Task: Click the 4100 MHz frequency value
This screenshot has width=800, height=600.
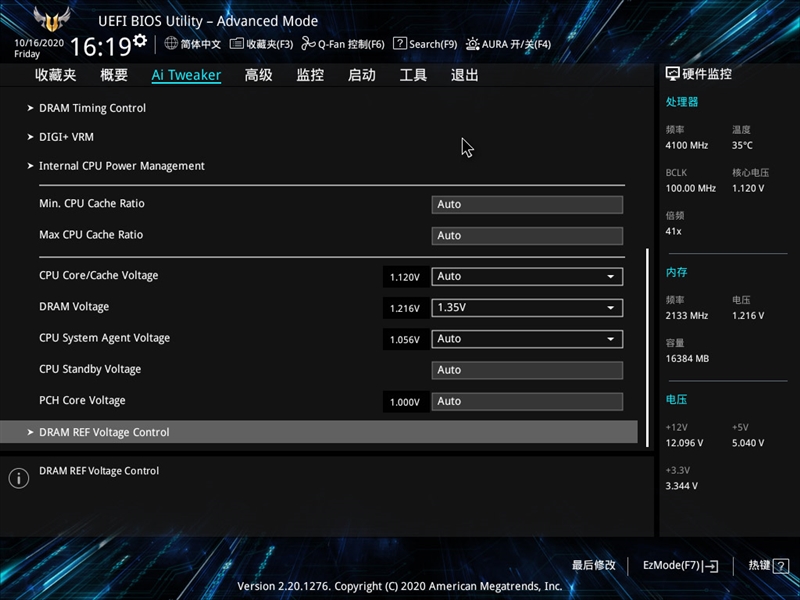Action: [x=687, y=145]
